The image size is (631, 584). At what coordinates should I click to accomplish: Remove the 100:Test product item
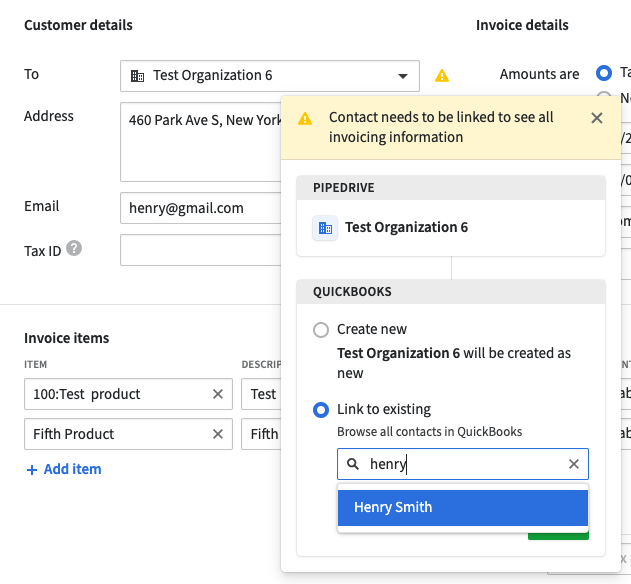[x=218, y=394]
